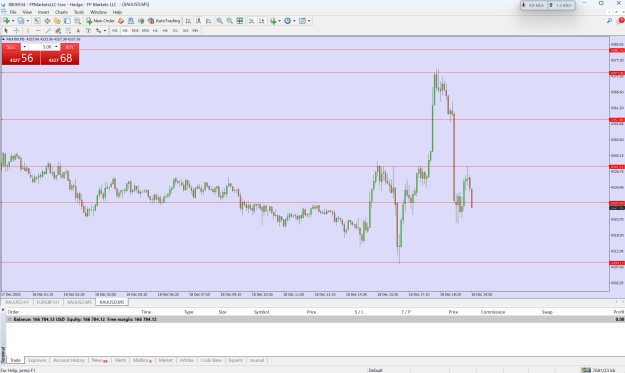Select the crosshair tool
The width and height of the screenshot is (625, 373).
point(16,30)
